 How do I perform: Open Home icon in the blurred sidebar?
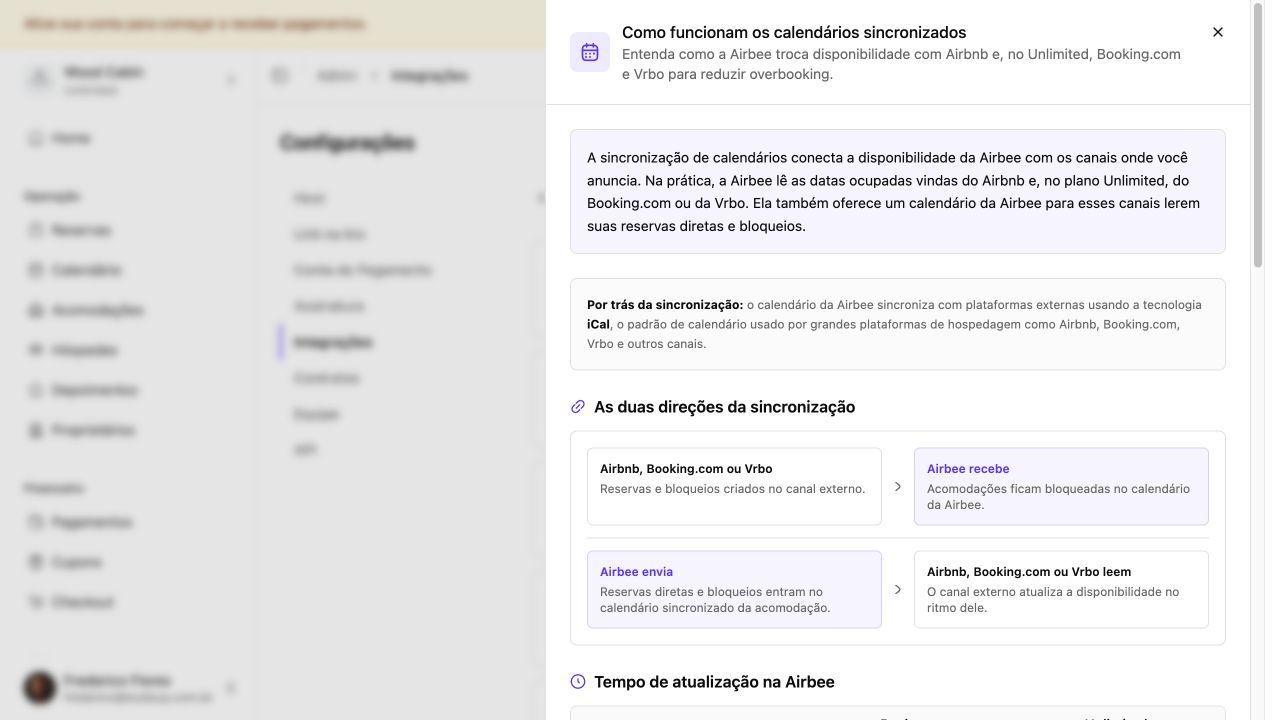36,138
